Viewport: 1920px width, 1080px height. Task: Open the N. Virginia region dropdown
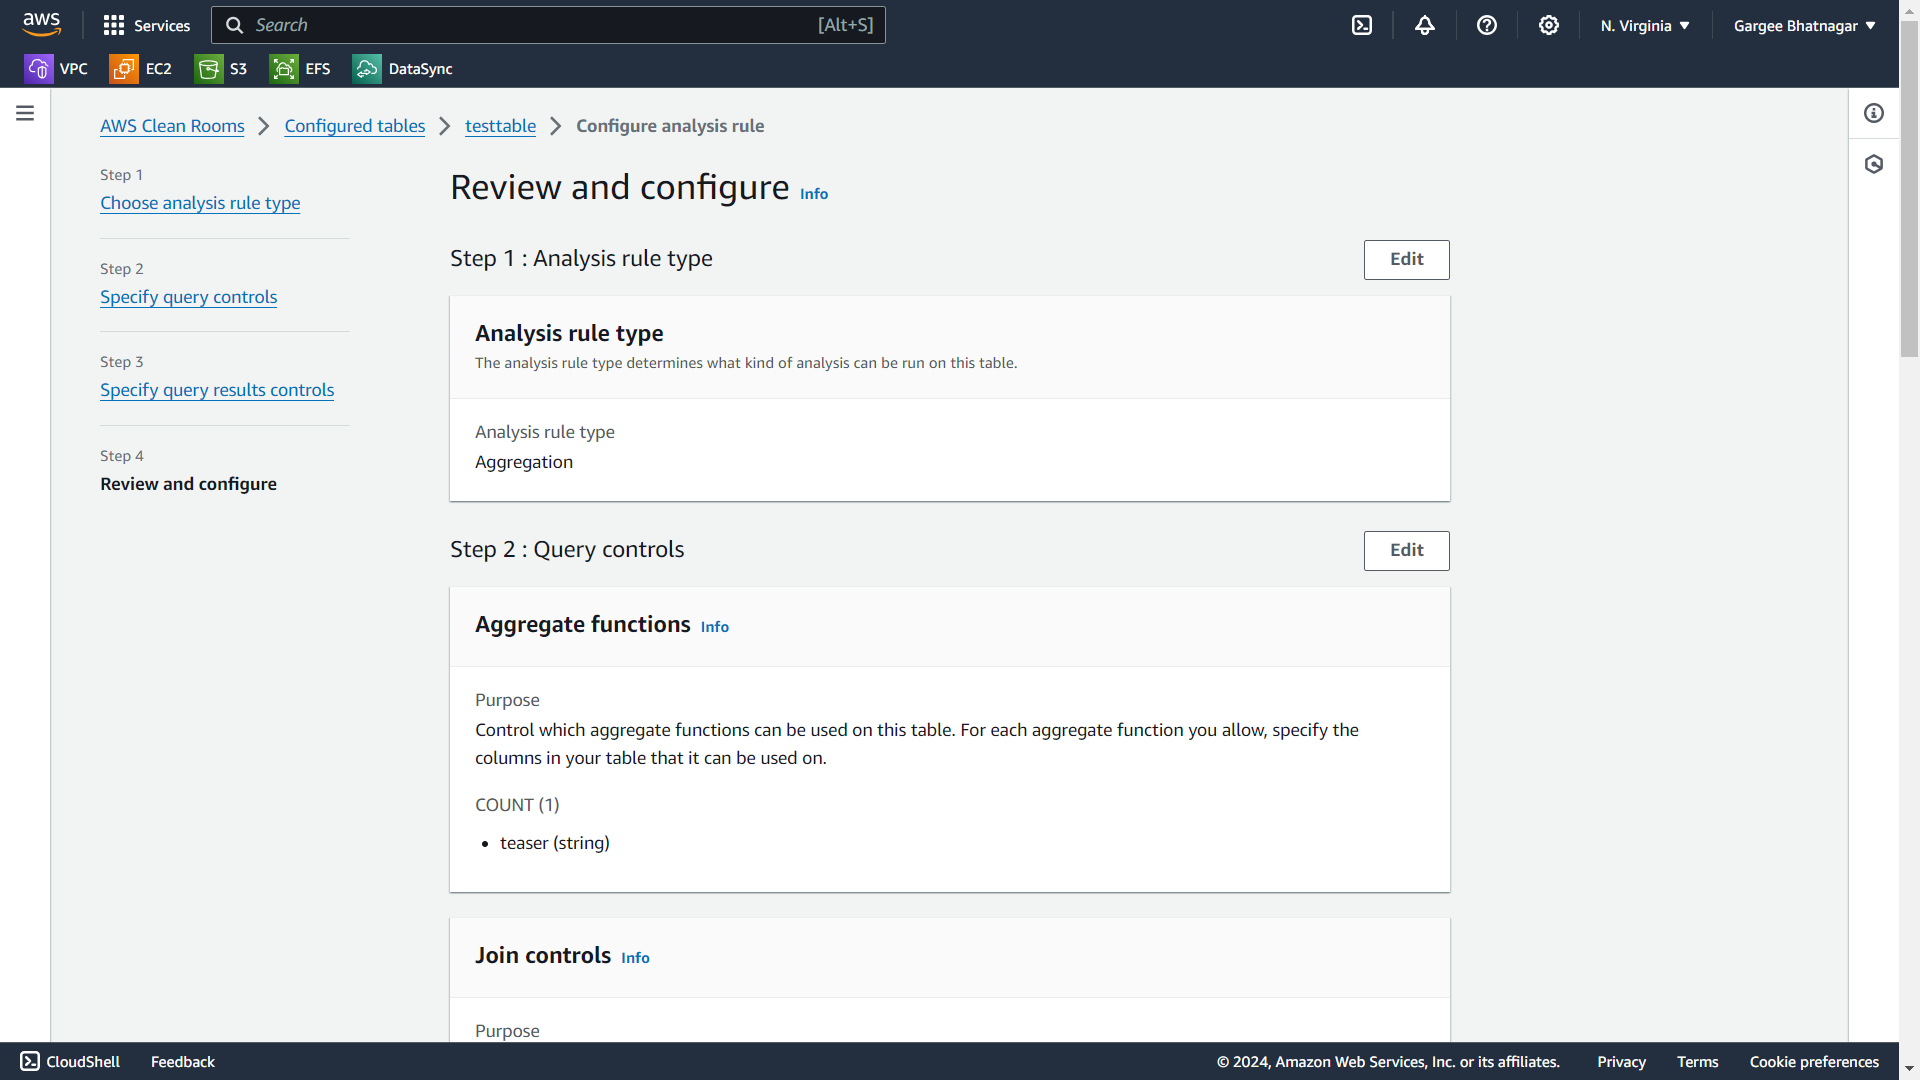[x=1645, y=26]
